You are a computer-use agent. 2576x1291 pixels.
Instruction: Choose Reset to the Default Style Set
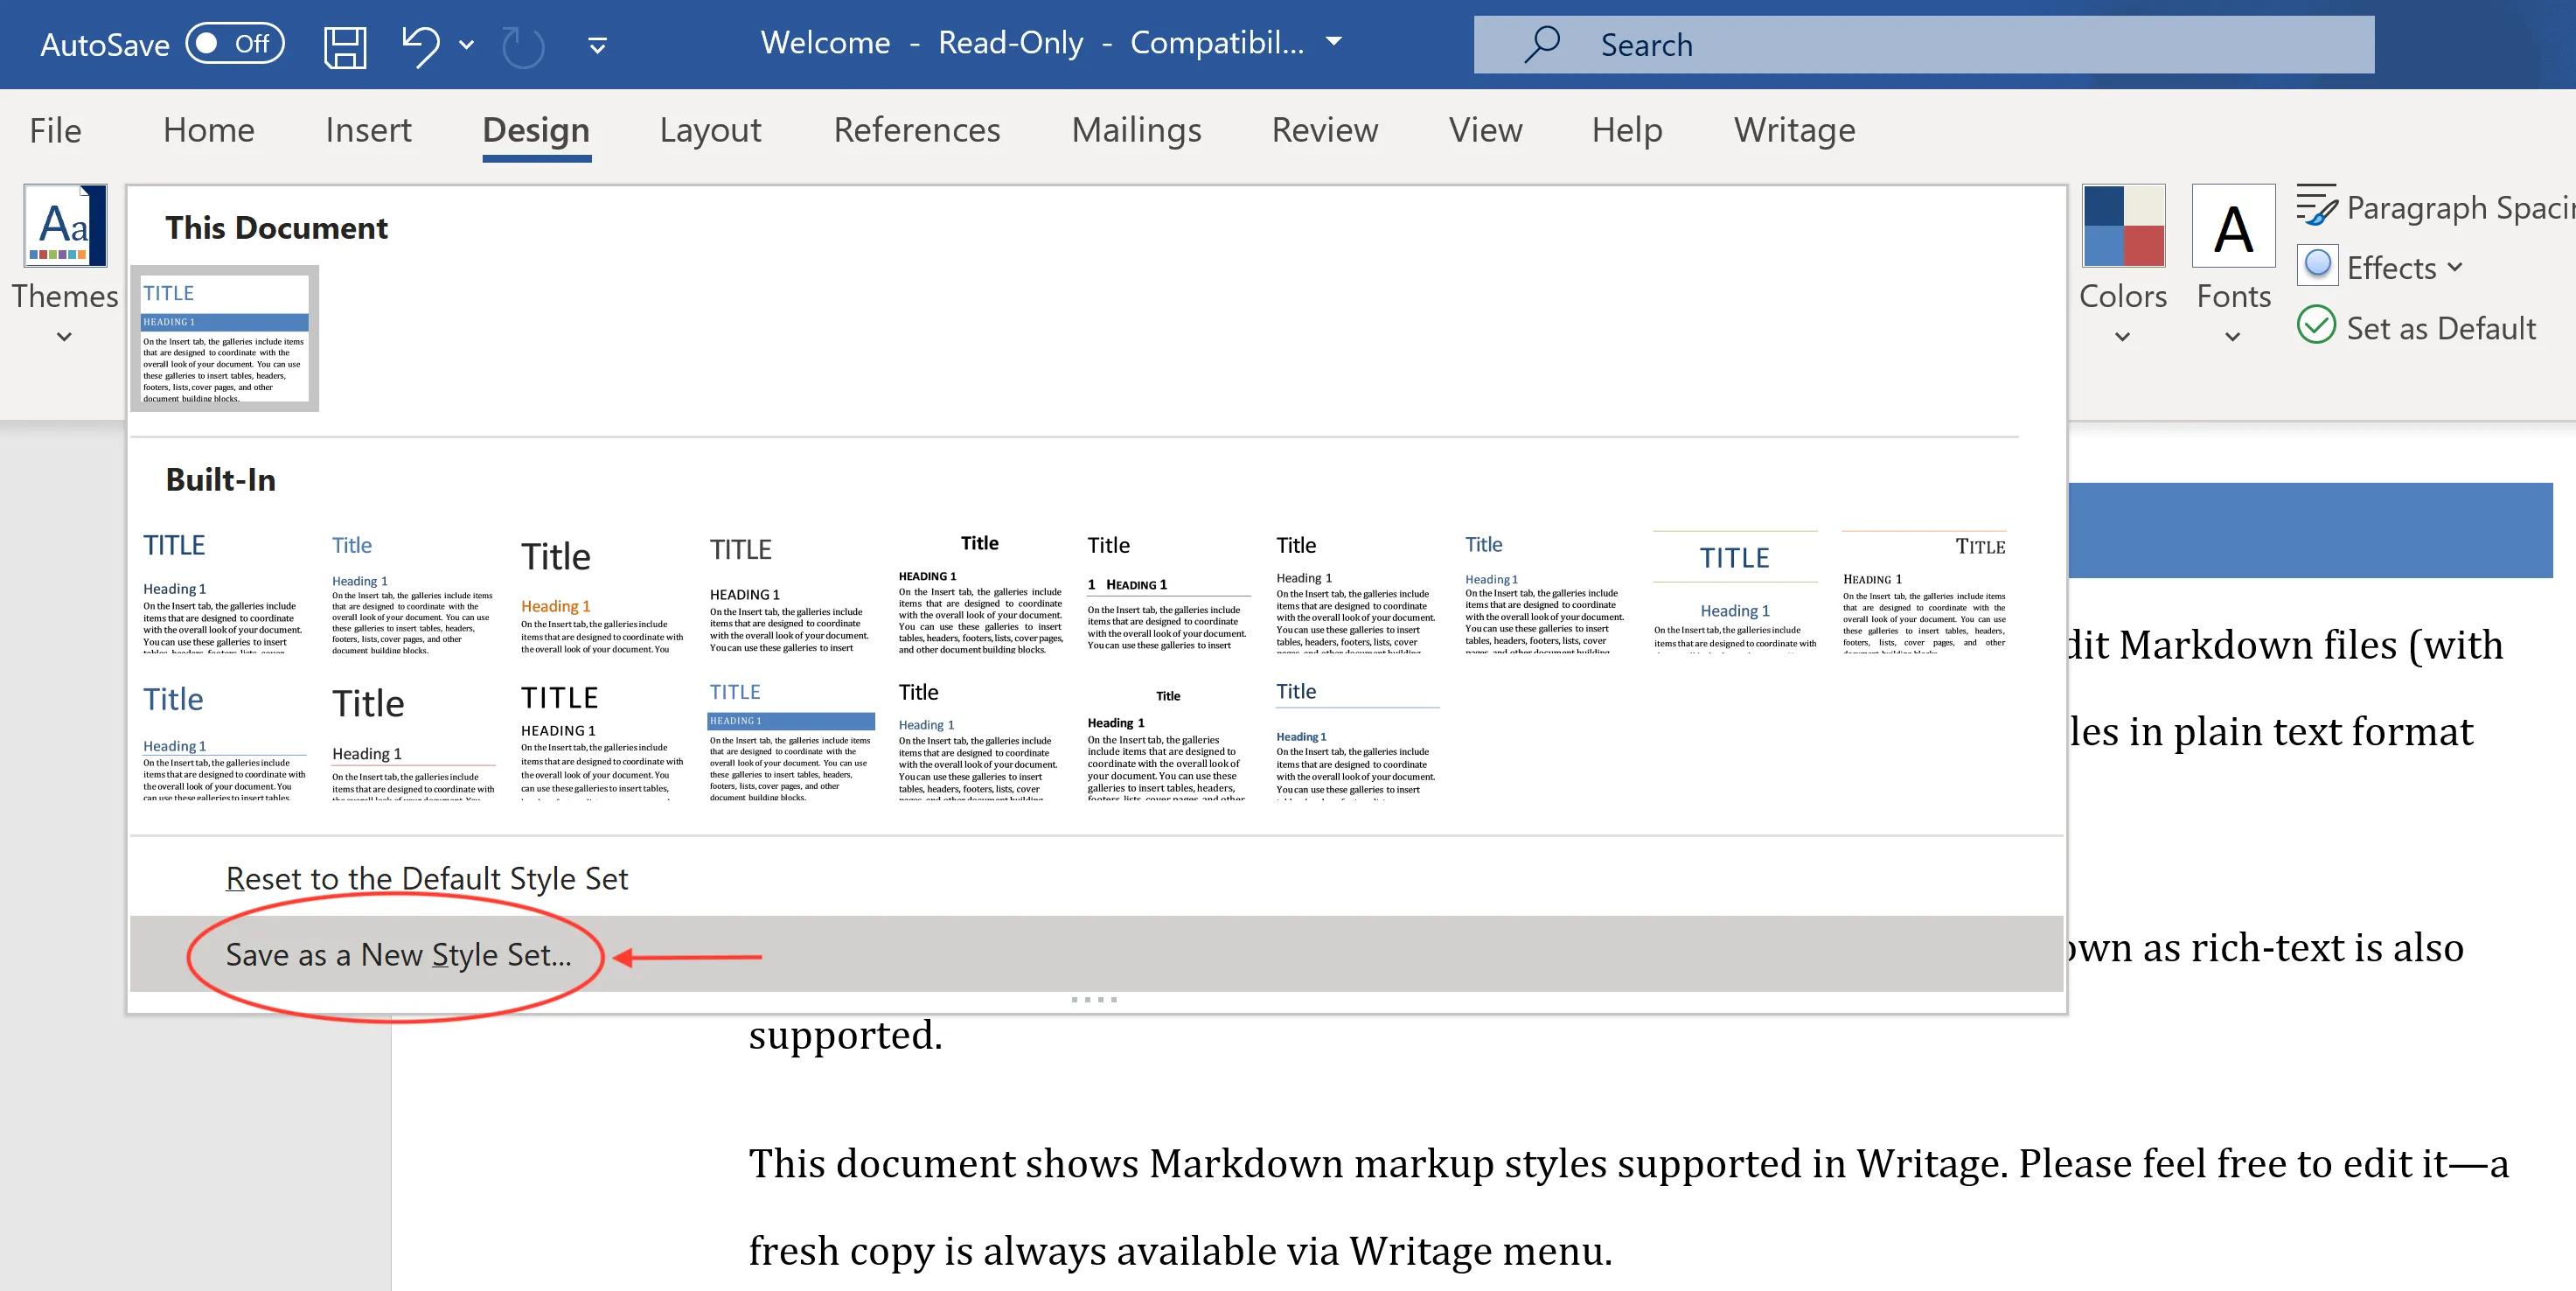click(x=427, y=878)
